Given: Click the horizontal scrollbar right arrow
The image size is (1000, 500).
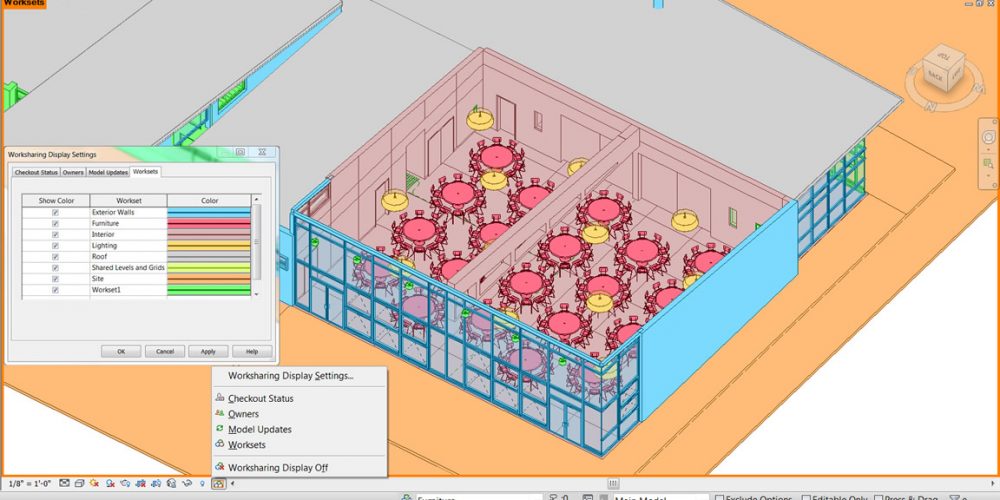Looking at the screenshot, I should (x=991, y=483).
